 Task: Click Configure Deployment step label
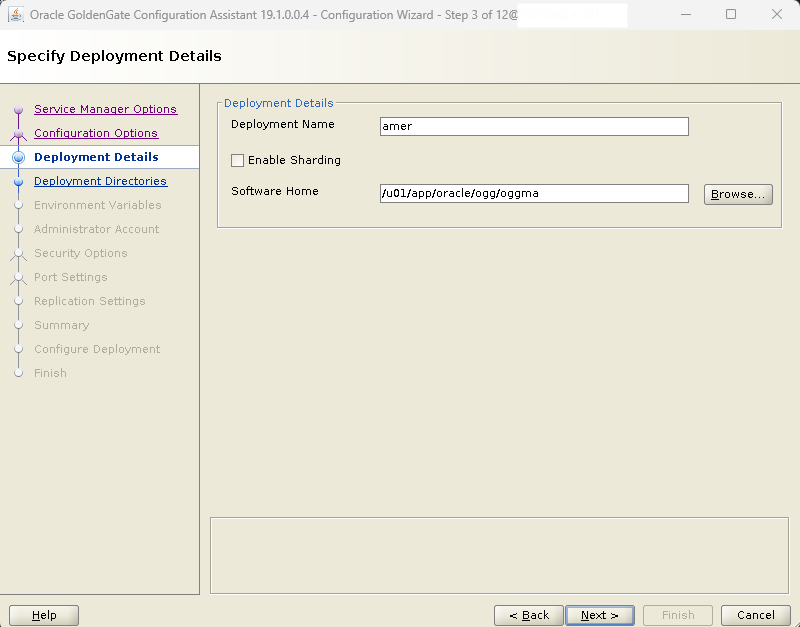(97, 349)
